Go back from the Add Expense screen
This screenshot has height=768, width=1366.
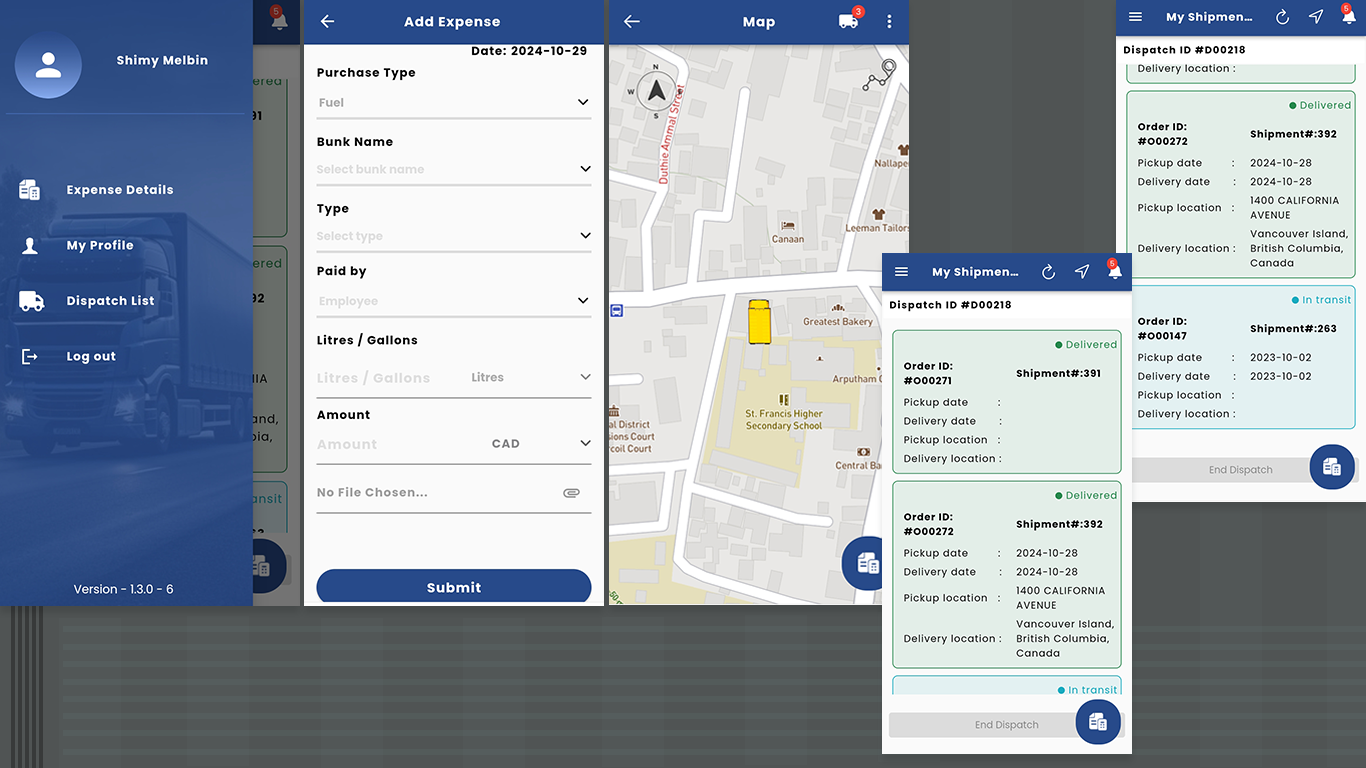click(327, 22)
